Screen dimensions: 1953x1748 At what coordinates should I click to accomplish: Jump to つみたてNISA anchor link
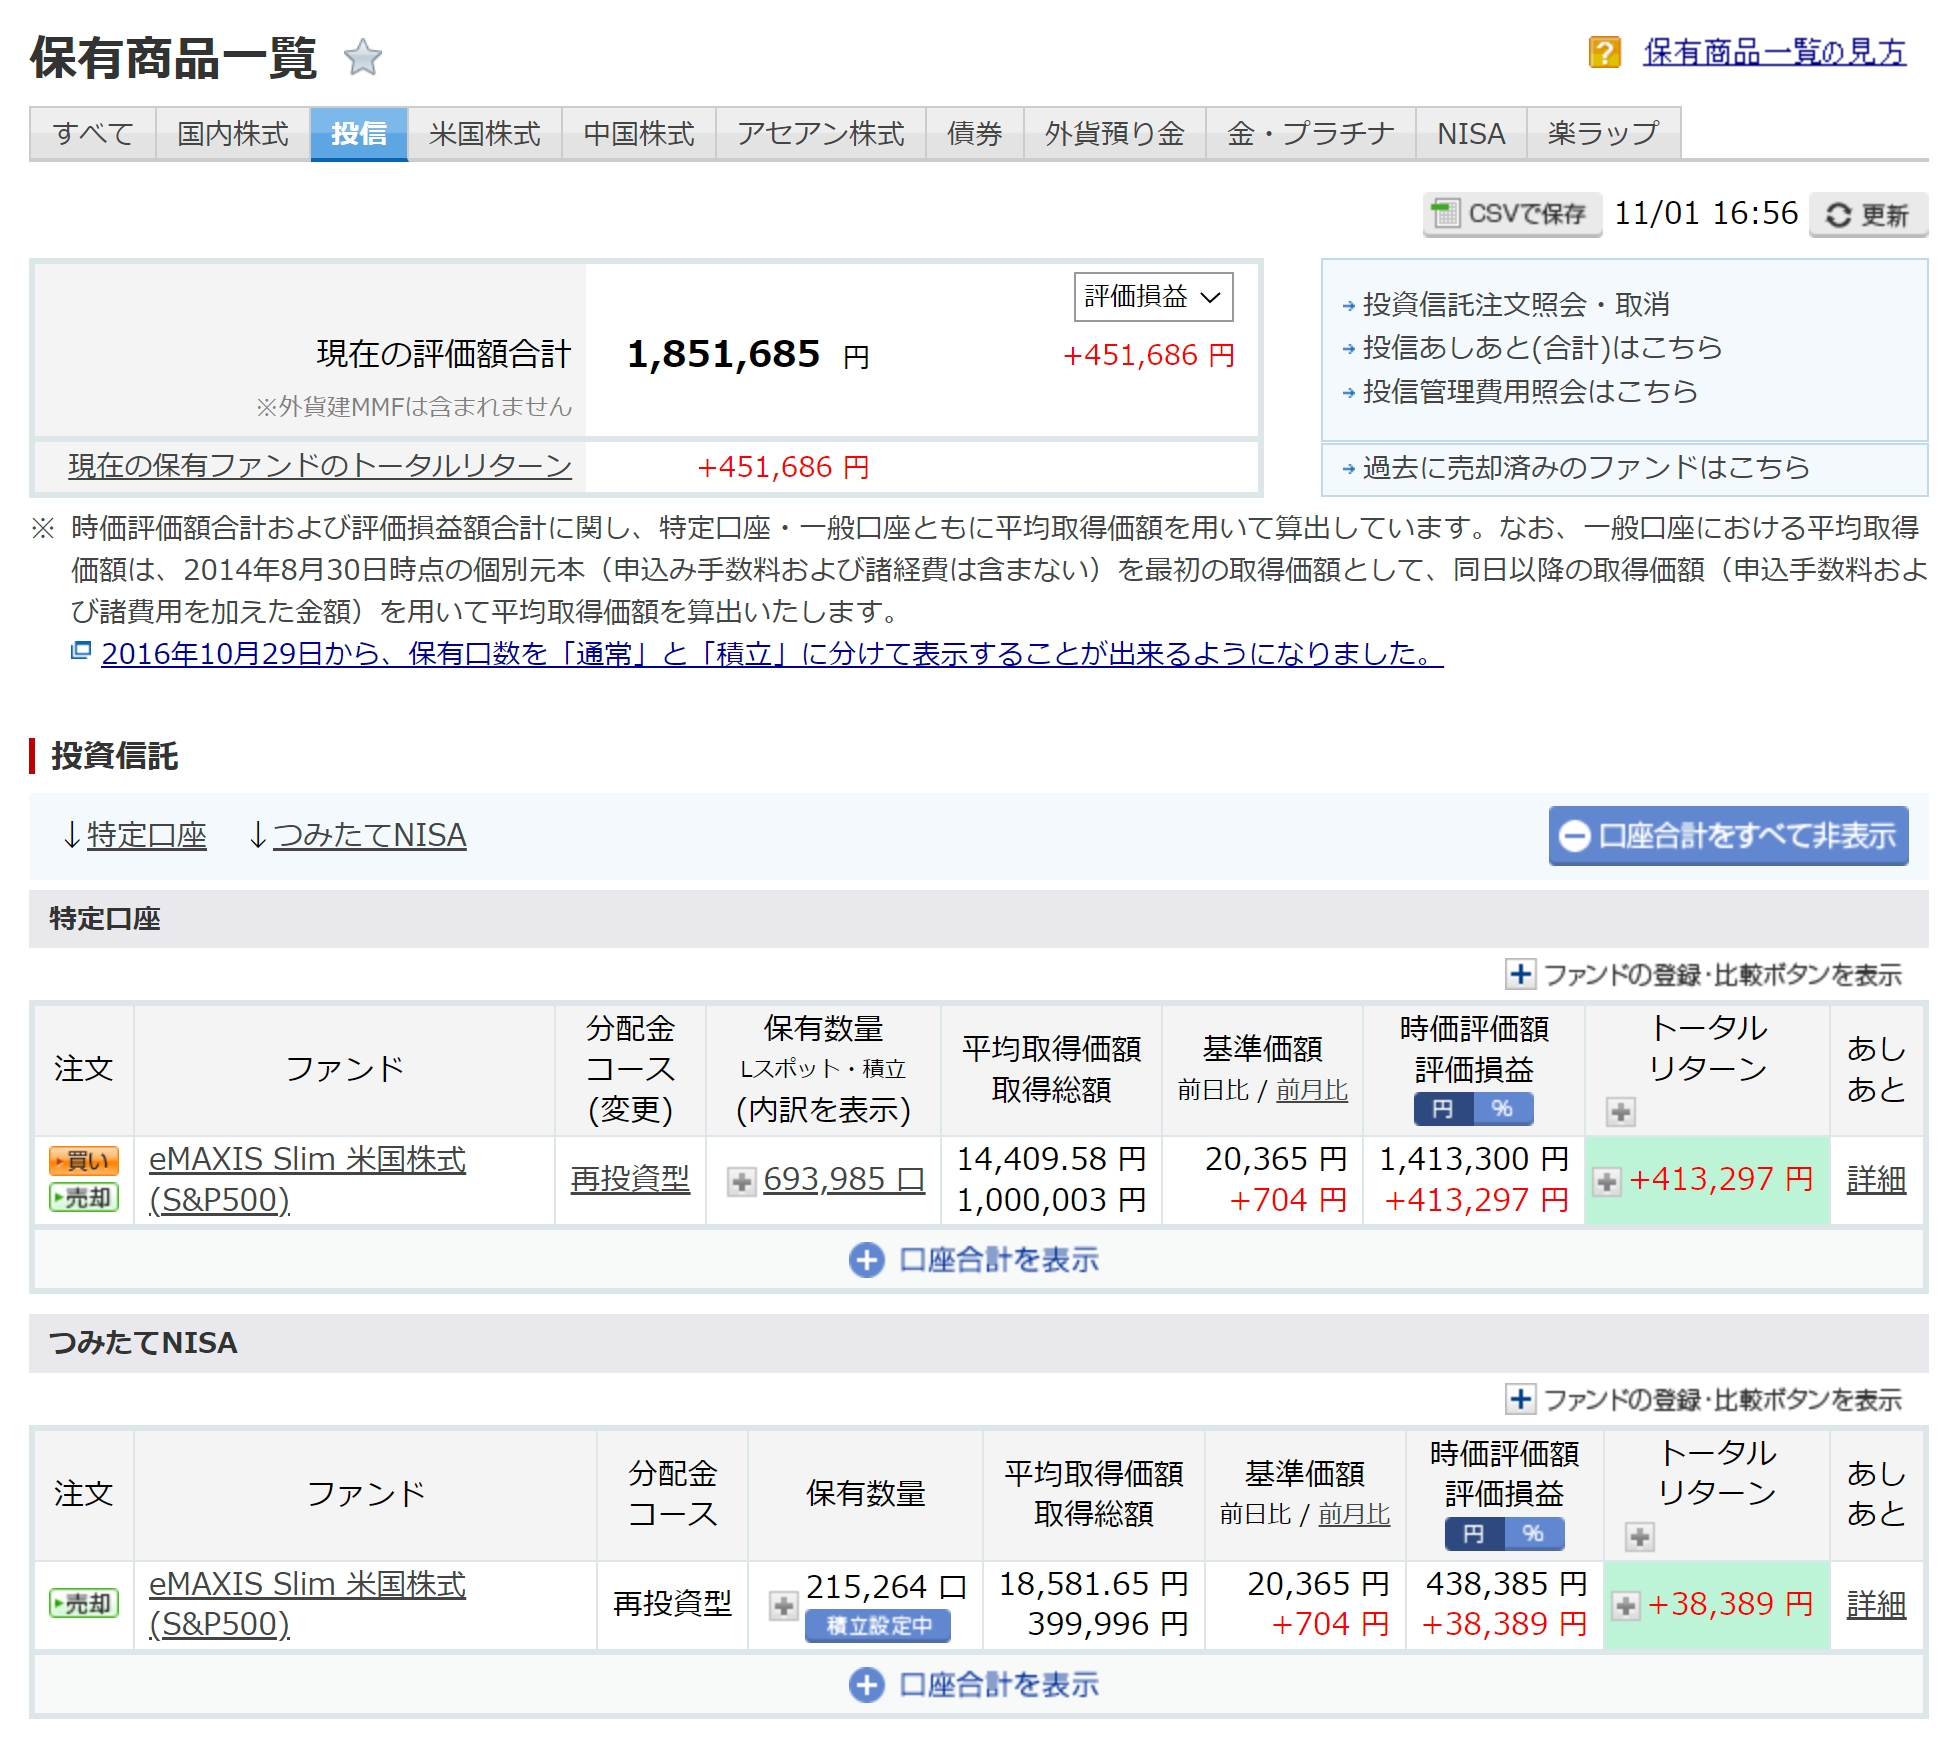[x=369, y=835]
